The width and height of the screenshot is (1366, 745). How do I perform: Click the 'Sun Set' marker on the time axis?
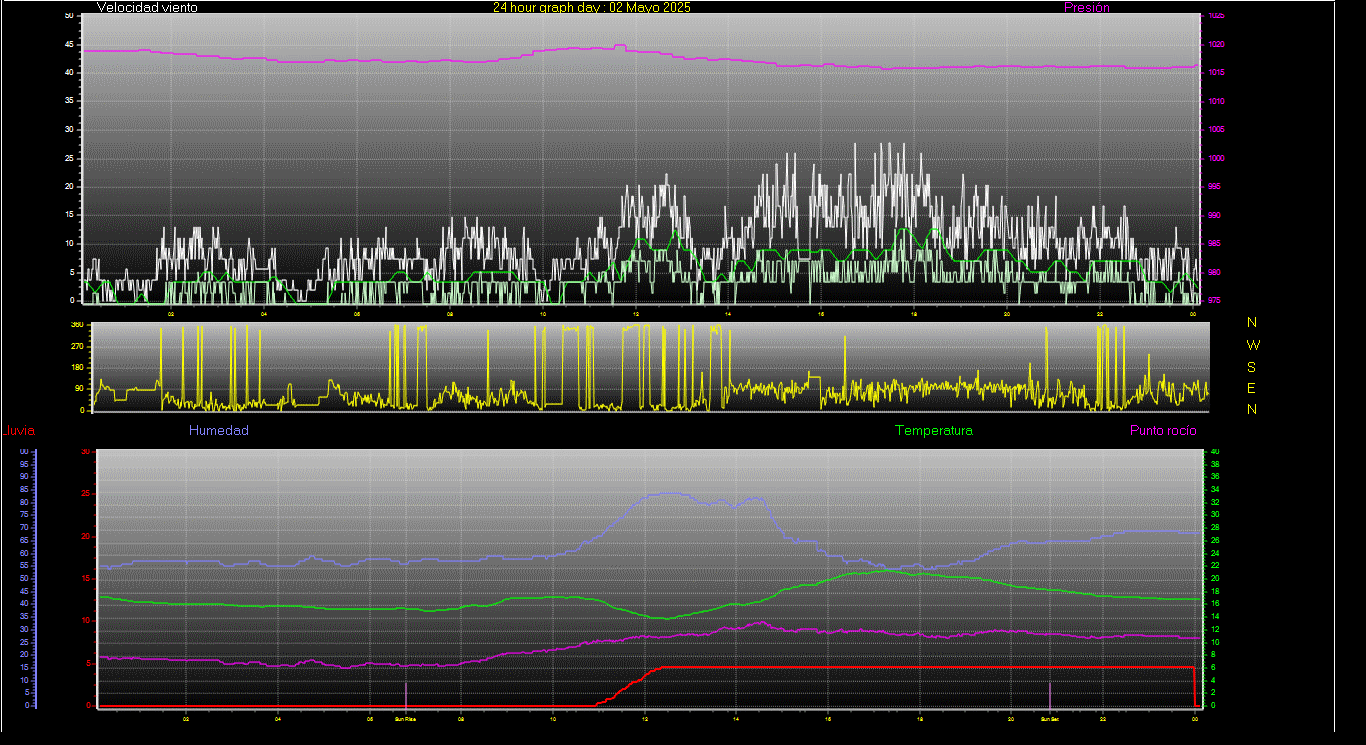click(1049, 719)
